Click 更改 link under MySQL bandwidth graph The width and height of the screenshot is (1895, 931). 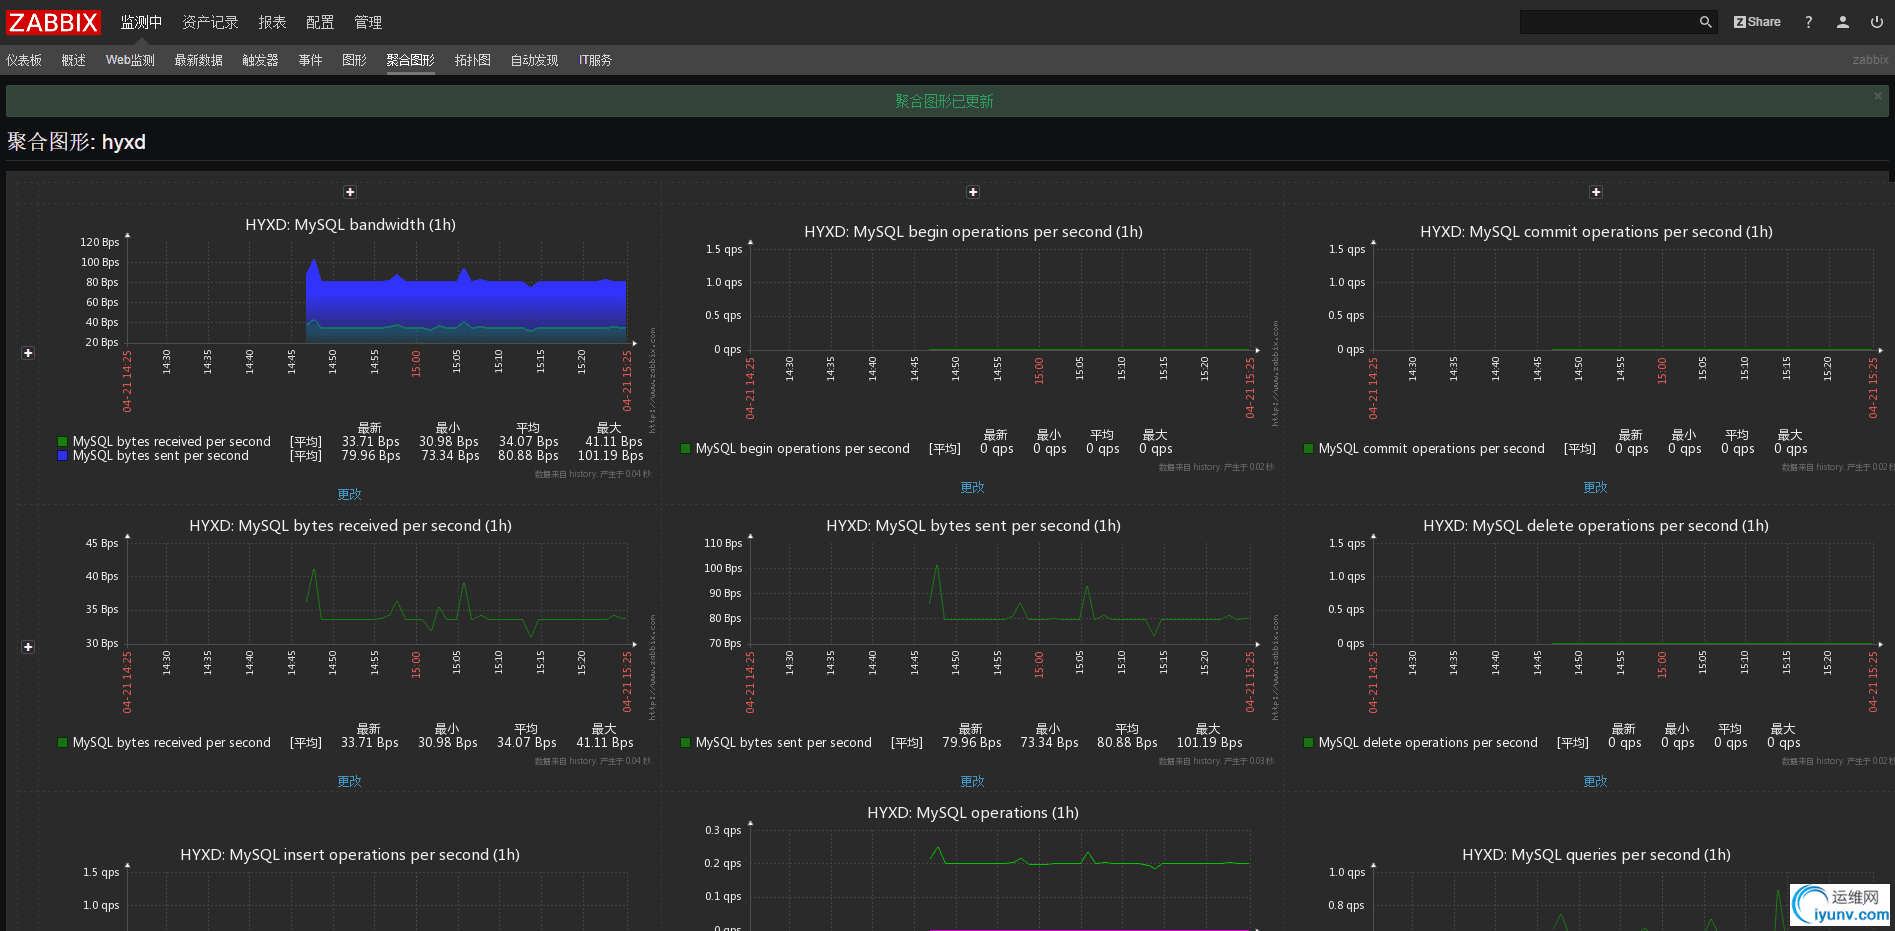click(349, 494)
